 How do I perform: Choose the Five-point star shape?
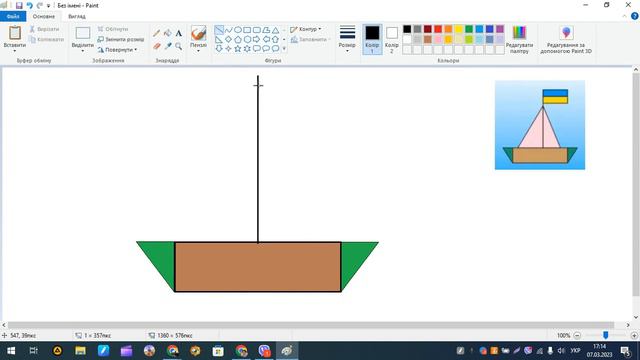tap(238, 49)
